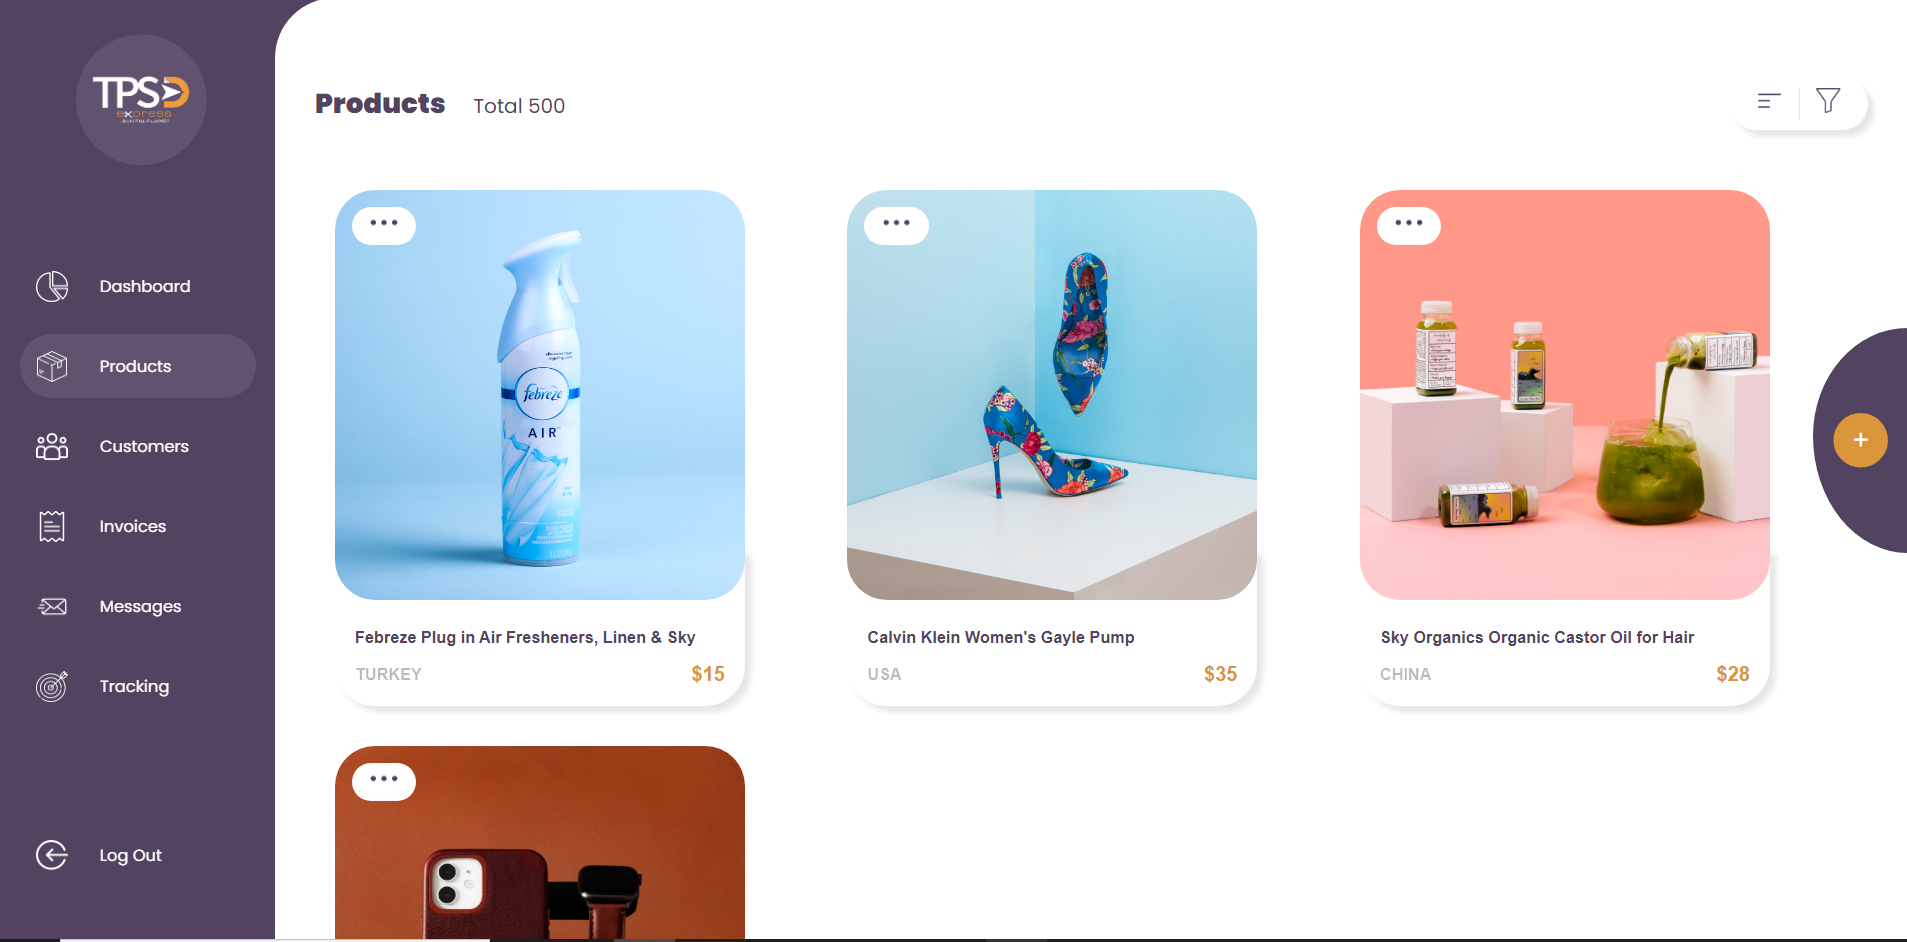
Task: Open the sort lines icon
Action: pos(1769,101)
